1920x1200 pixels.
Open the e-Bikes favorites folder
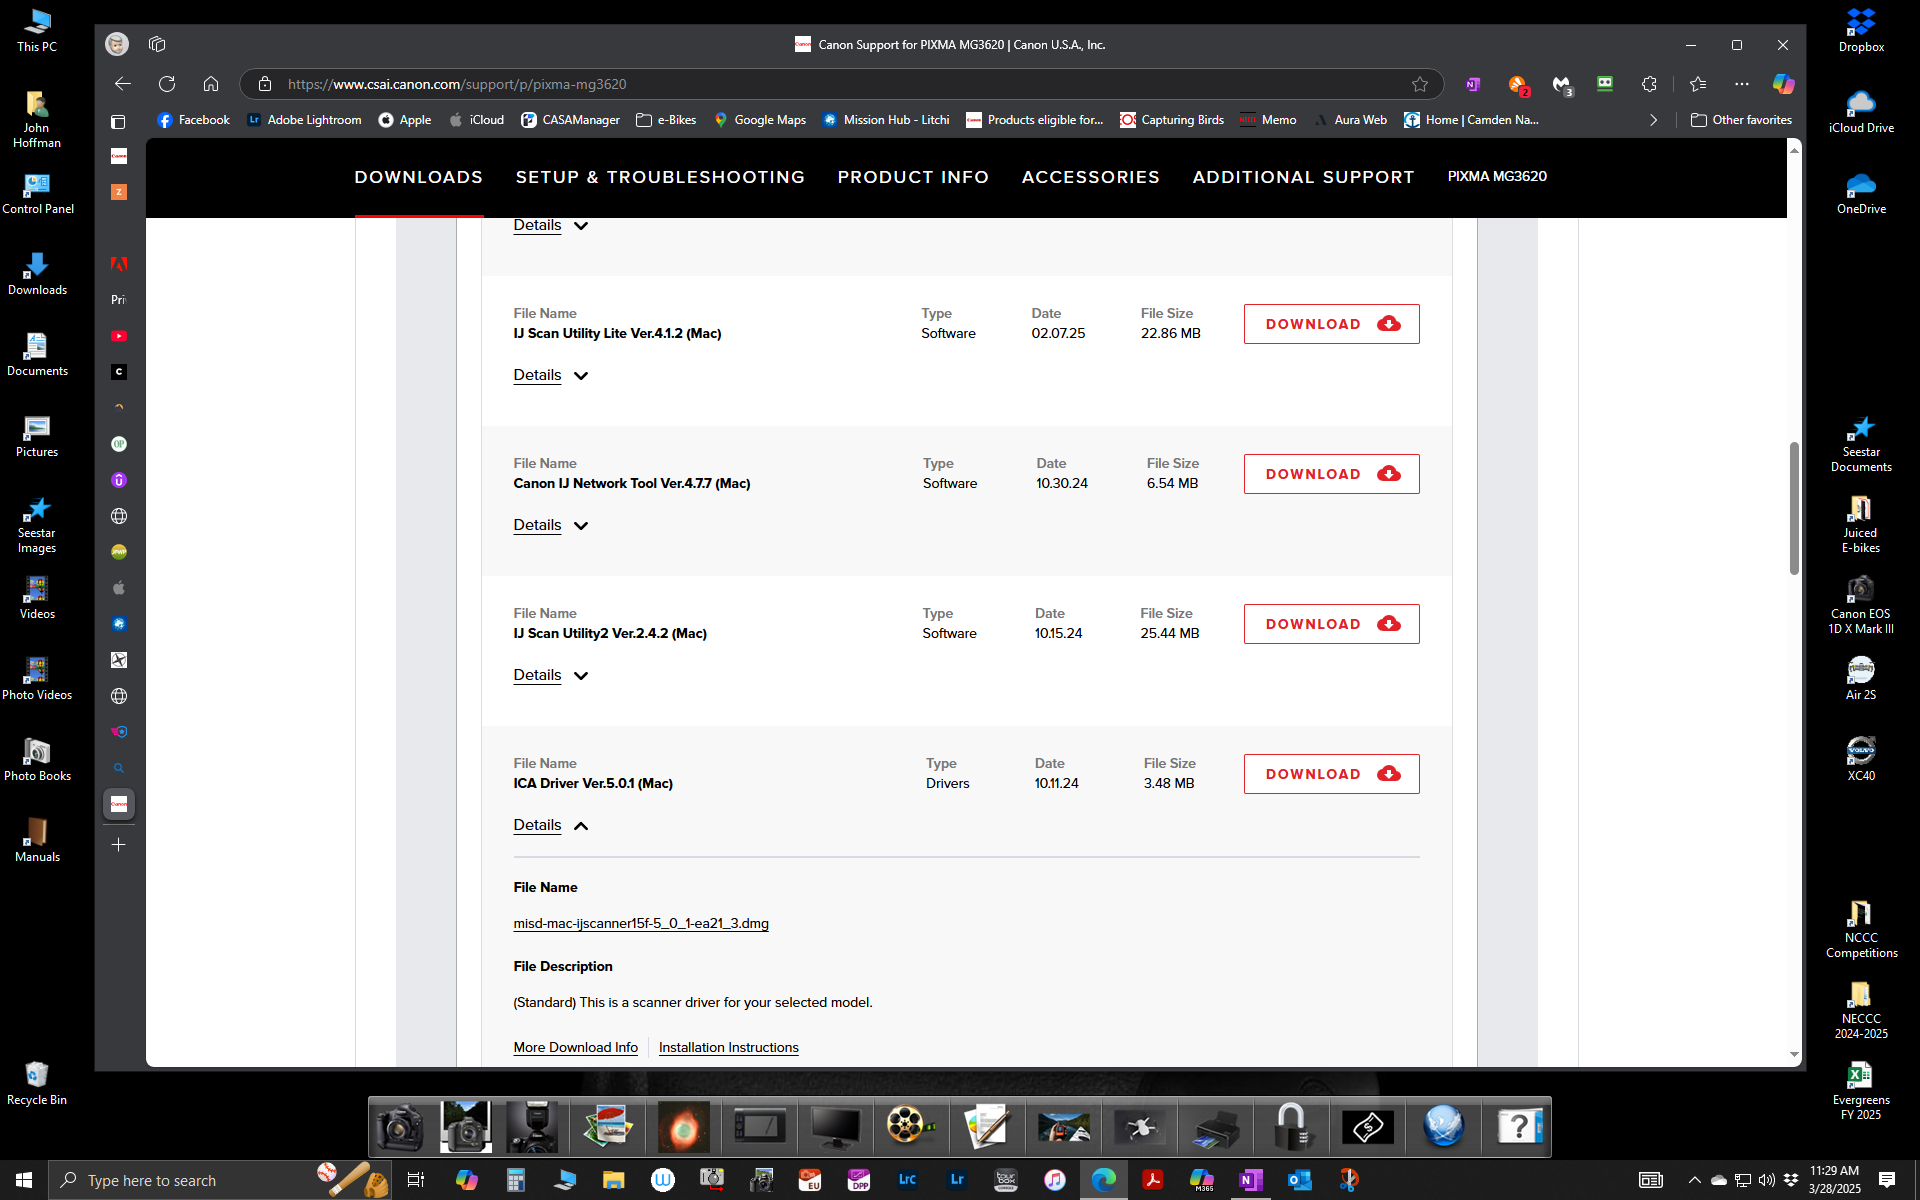click(666, 120)
